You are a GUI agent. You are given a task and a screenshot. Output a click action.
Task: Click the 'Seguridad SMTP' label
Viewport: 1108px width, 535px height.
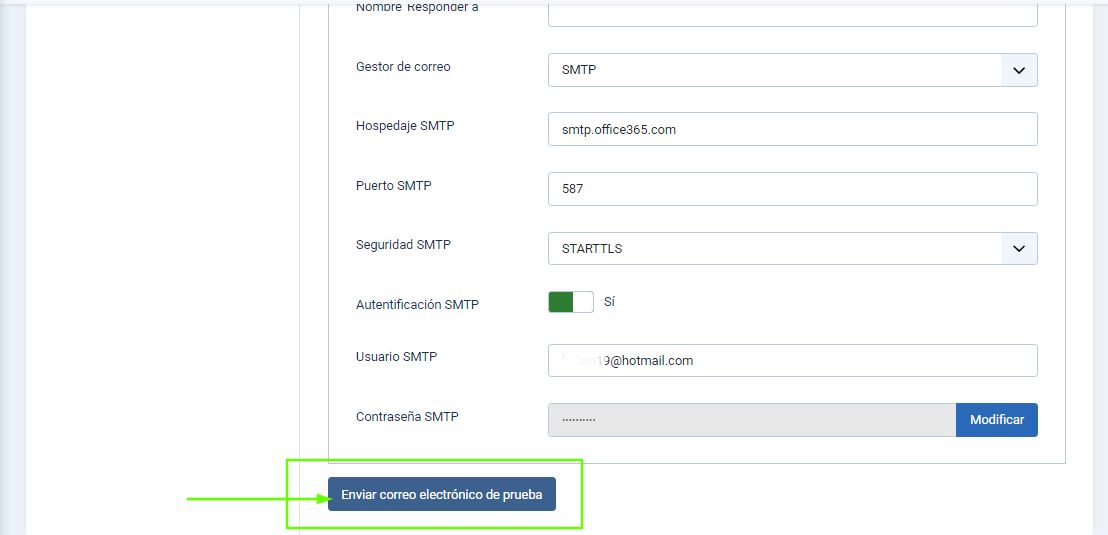(403, 245)
